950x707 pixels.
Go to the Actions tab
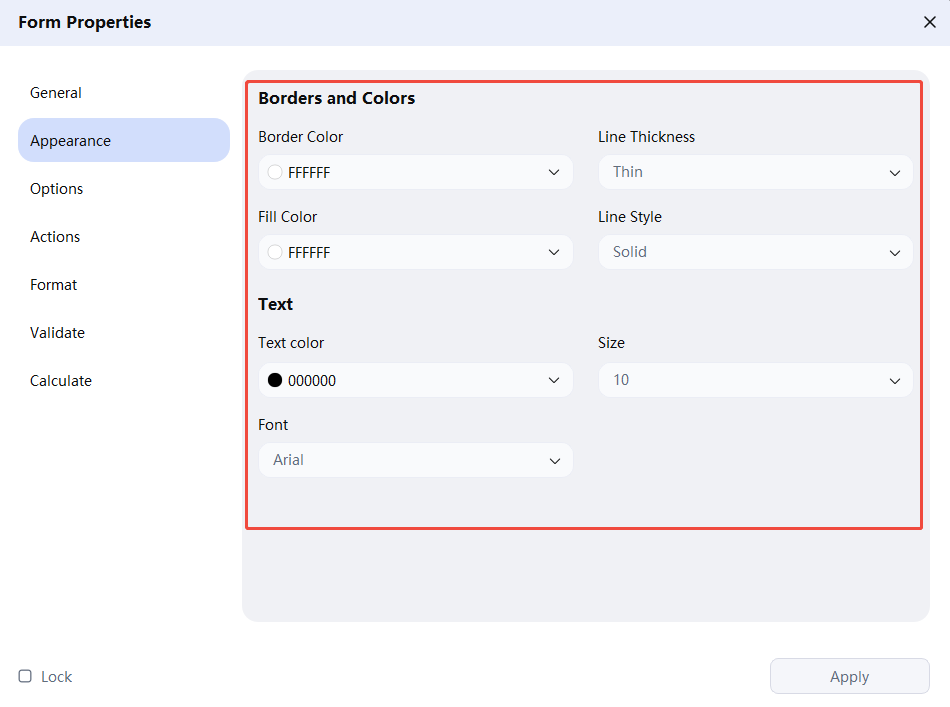pos(55,237)
